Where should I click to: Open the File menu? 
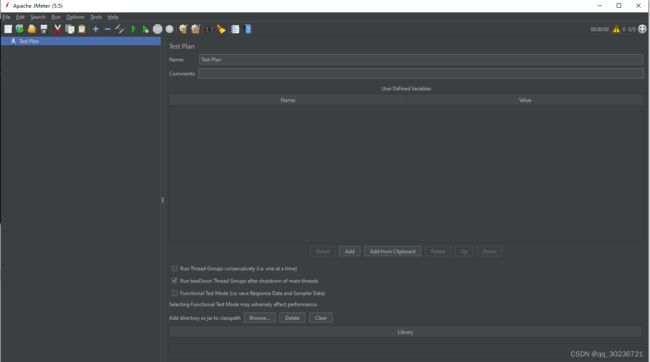click(6, 17)
